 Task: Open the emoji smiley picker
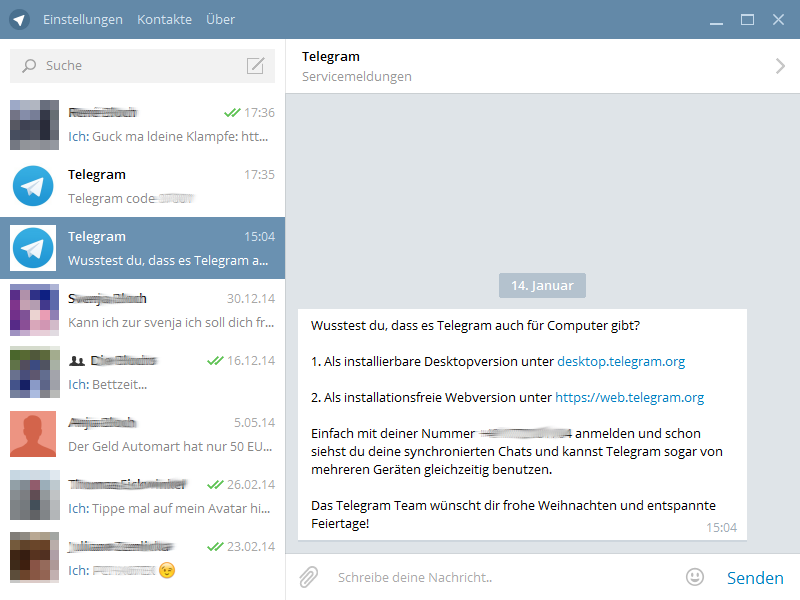pos(694,577)
